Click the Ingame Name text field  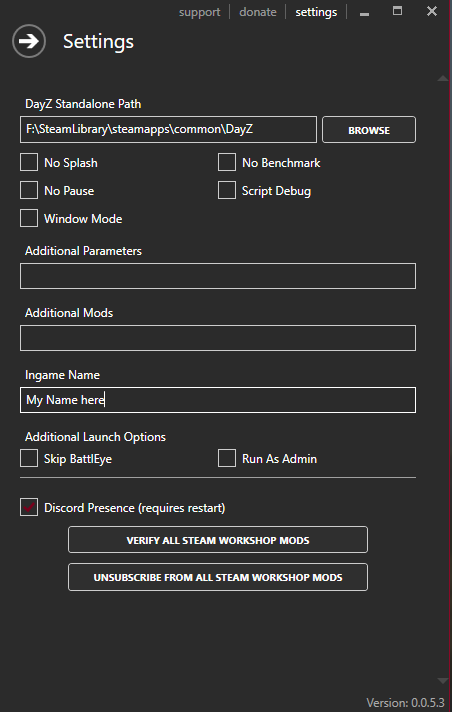[x=218, y=400]
